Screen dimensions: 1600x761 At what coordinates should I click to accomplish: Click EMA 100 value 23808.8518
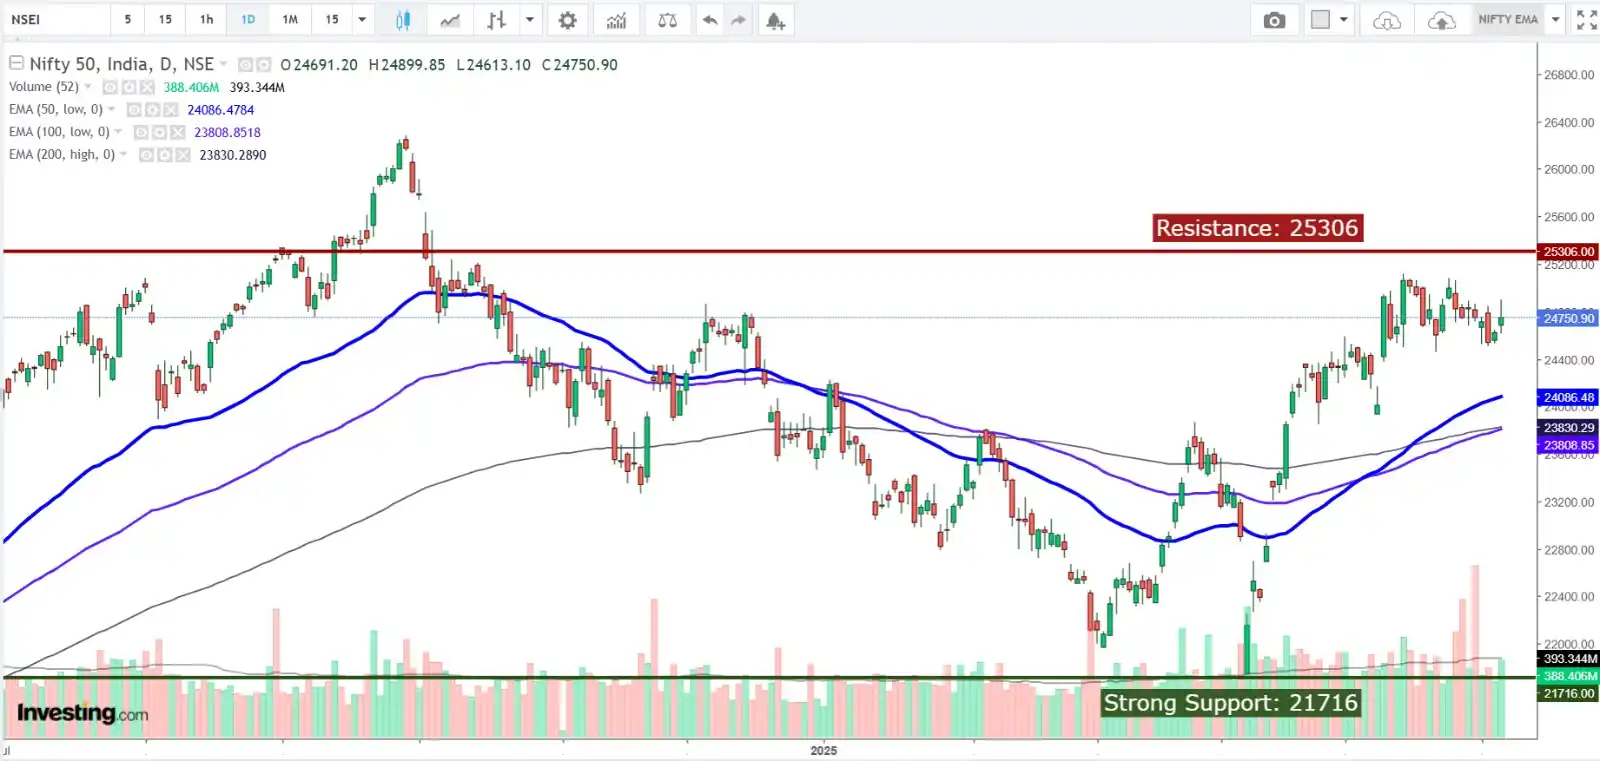click(227, 132)
